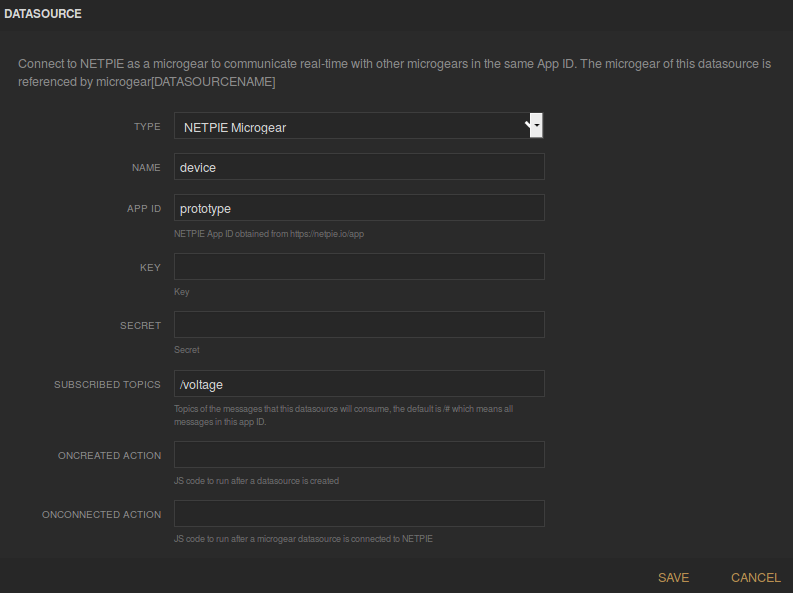Click the SUBSCRIBED TOPICS label

[107, 385]
